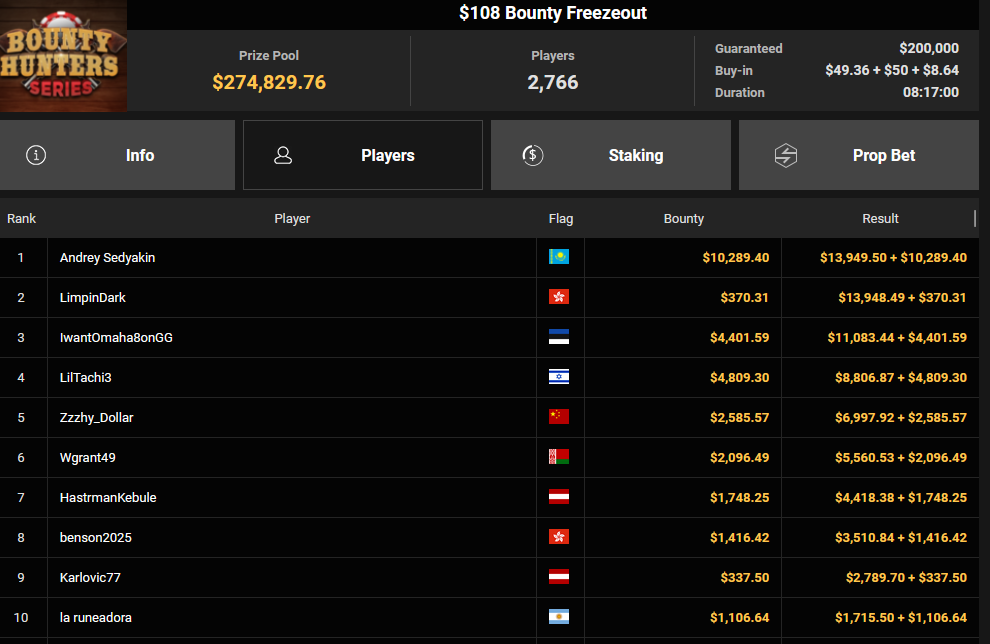This screenshot has height=644, width=990.
Task: Click LimpinDark's Hong Kong flag icon
Action: [559, 297]
